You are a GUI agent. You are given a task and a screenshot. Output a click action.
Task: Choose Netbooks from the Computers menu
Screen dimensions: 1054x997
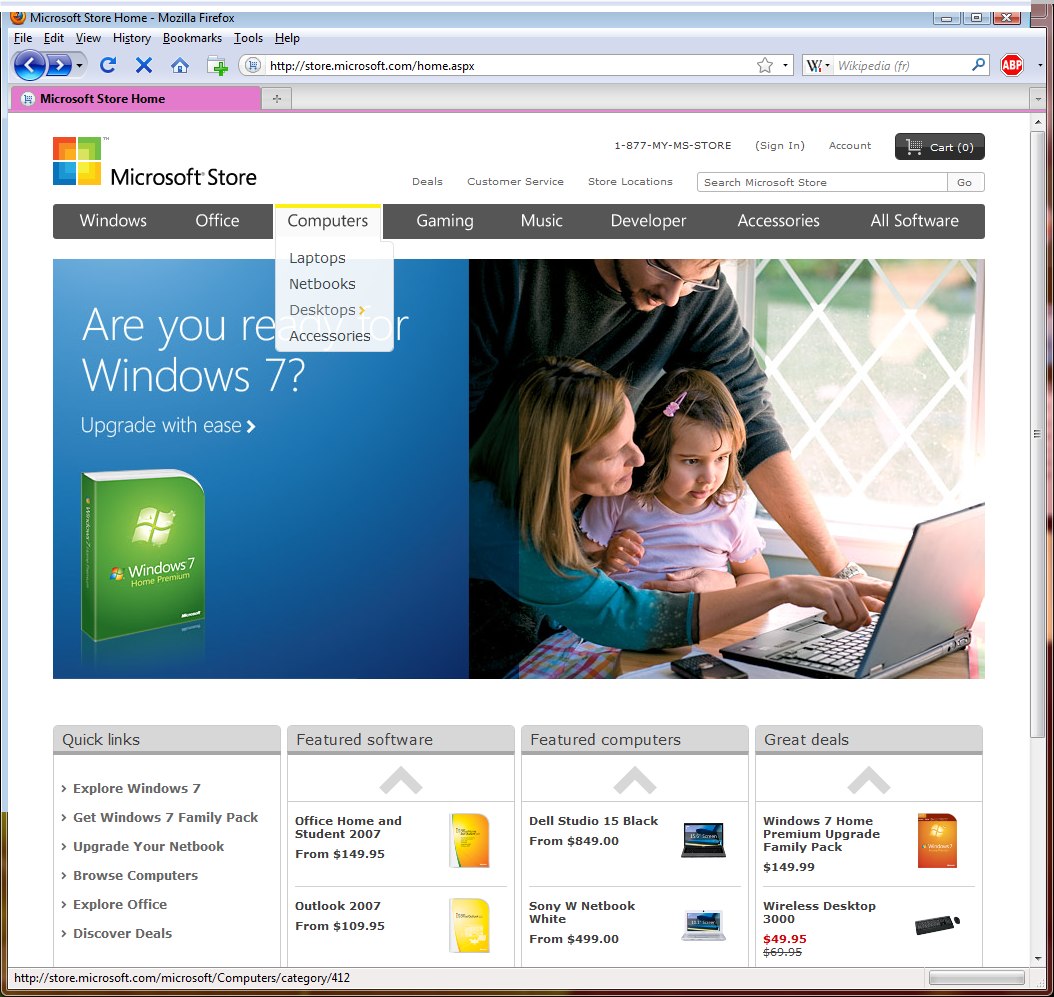(x=322, y=284)
